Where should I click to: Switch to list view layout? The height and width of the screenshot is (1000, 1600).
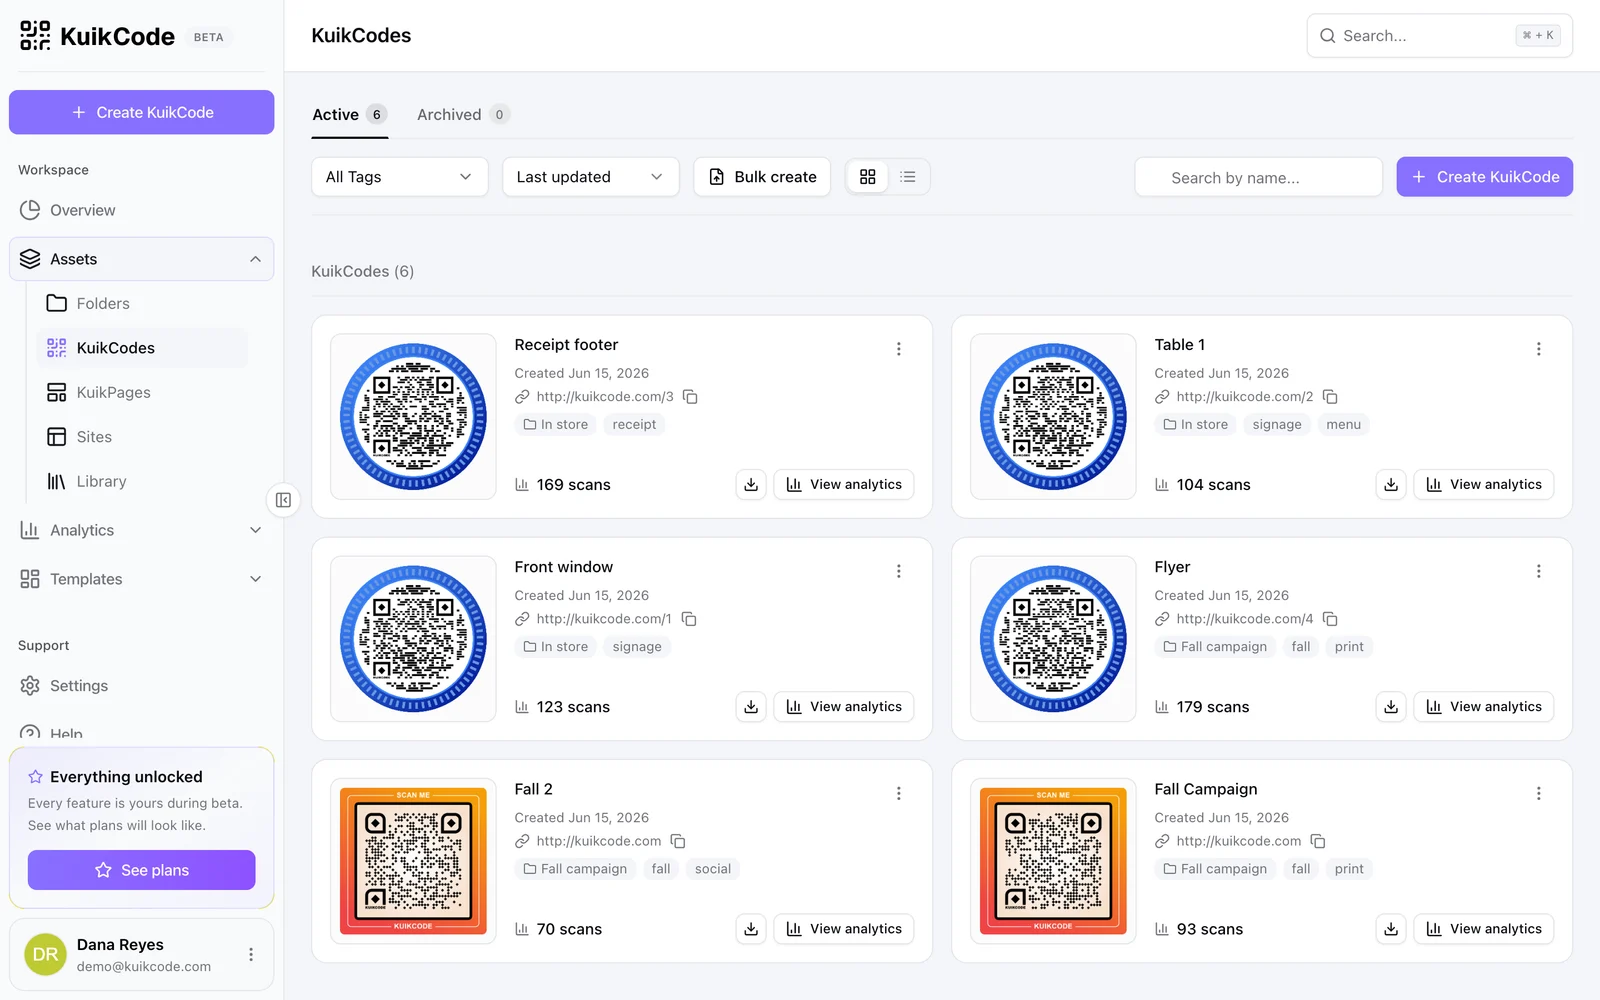coord(908,177)
